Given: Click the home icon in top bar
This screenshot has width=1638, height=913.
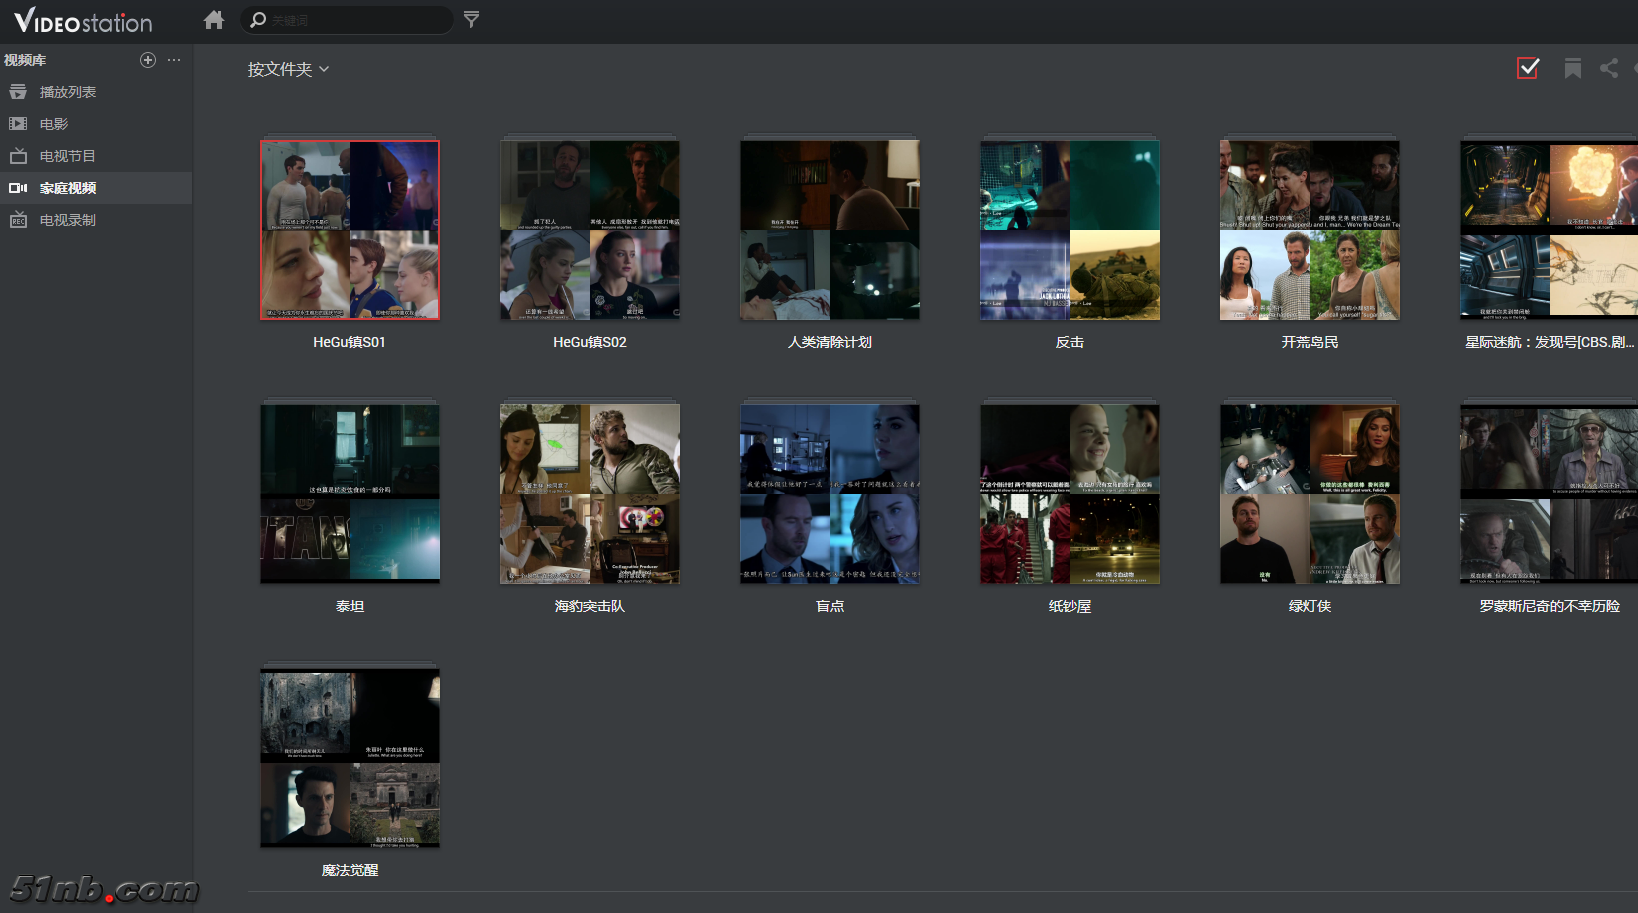Looking at the screenshot, I should 213,20.
